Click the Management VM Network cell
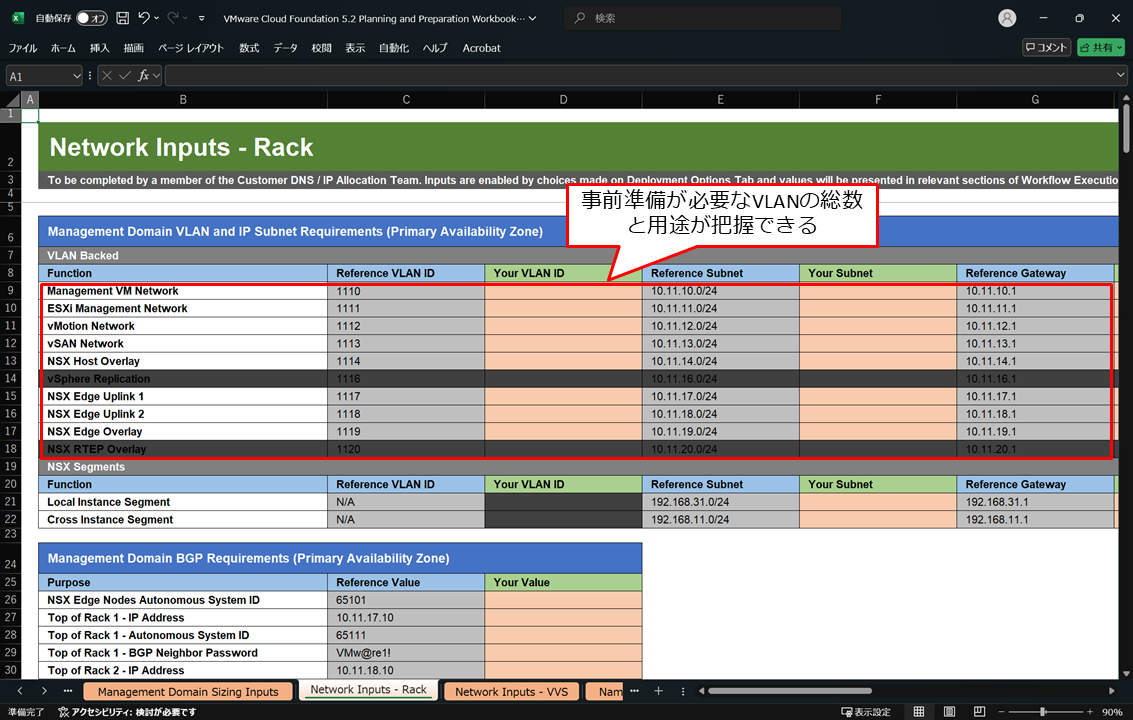The height and width of the screenshot is (720, 1133). (184, 291)
